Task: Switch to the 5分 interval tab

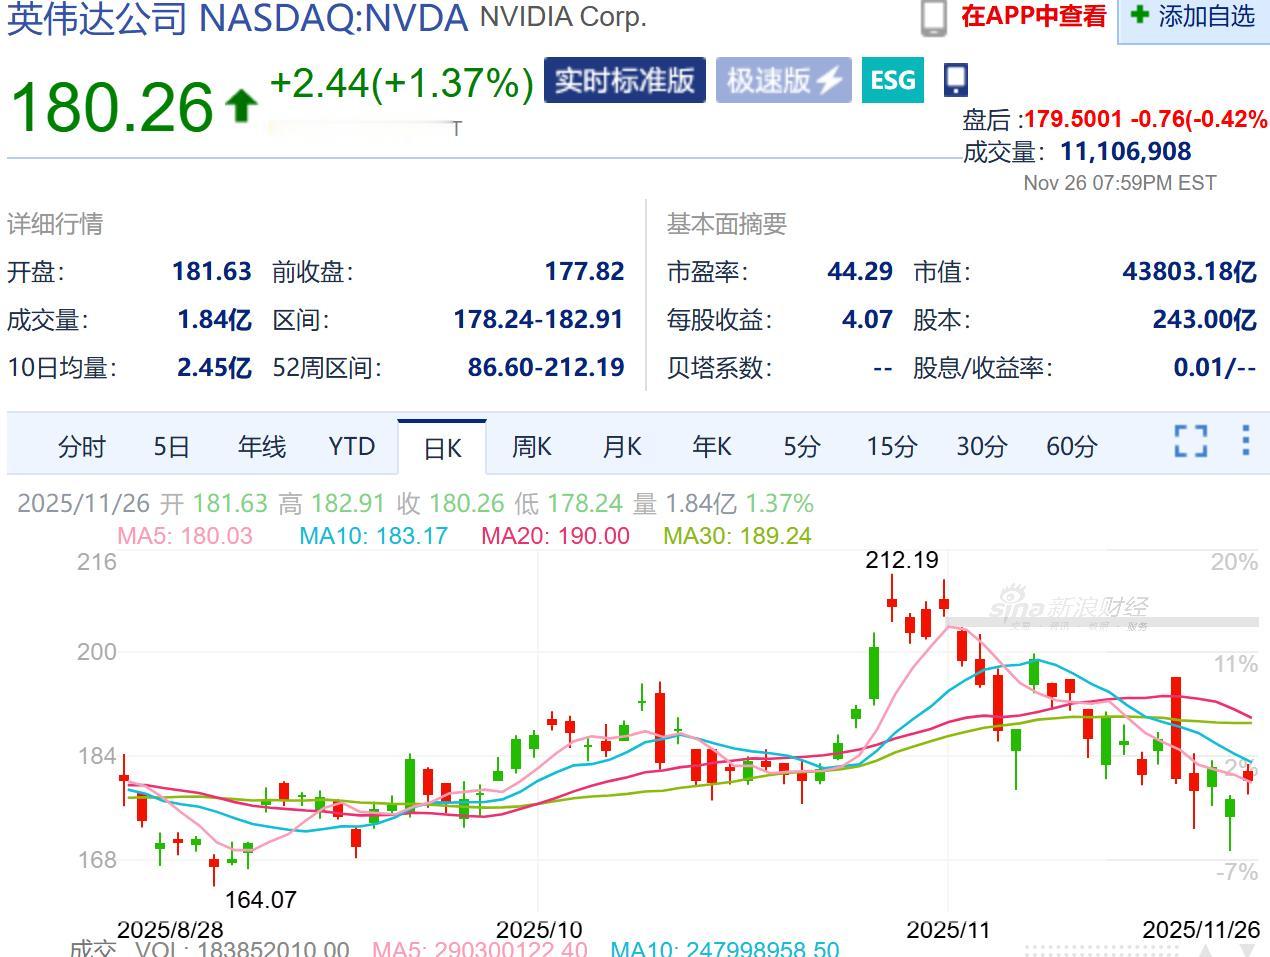Action: tap(800, 447)
